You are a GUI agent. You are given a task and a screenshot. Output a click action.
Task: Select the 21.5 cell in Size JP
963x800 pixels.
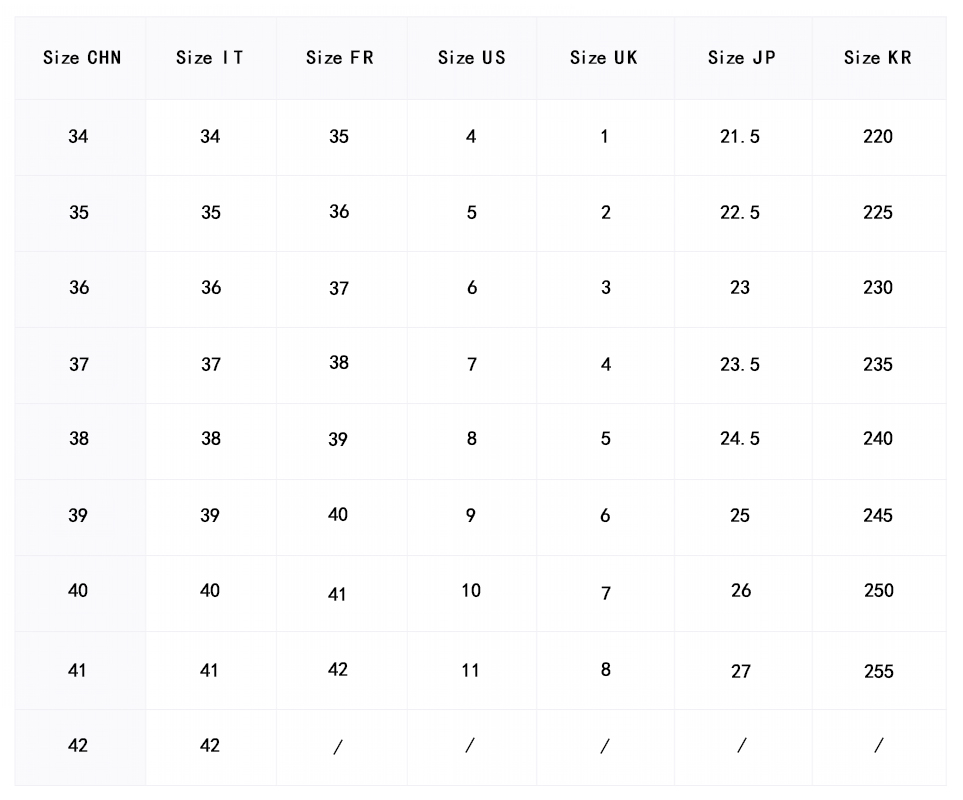tap(740, 137)
